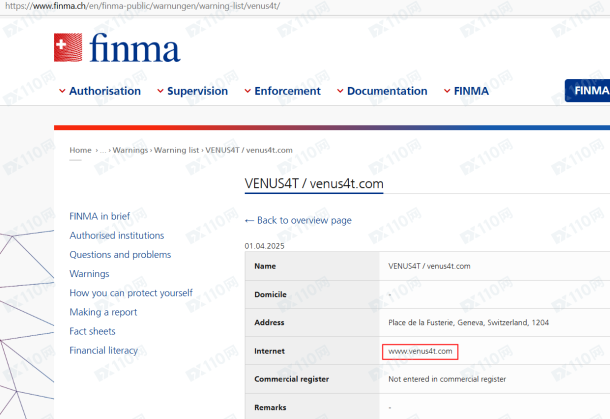Open Questions and problems sidebar link
The height and width of the screenshot is (419, 610).
point(120,254)
